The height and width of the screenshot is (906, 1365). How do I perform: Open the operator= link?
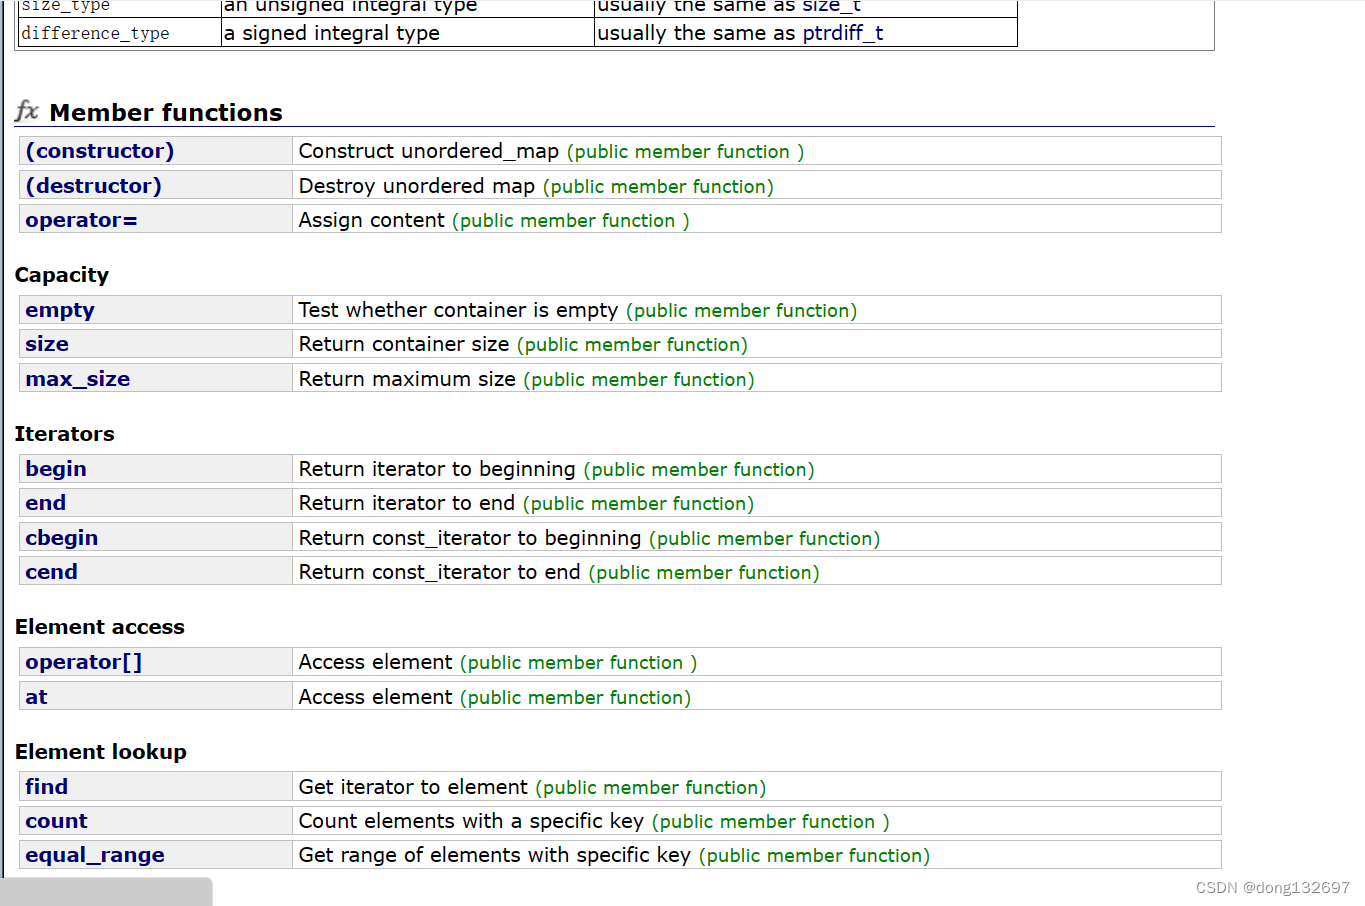pos(81,220)
